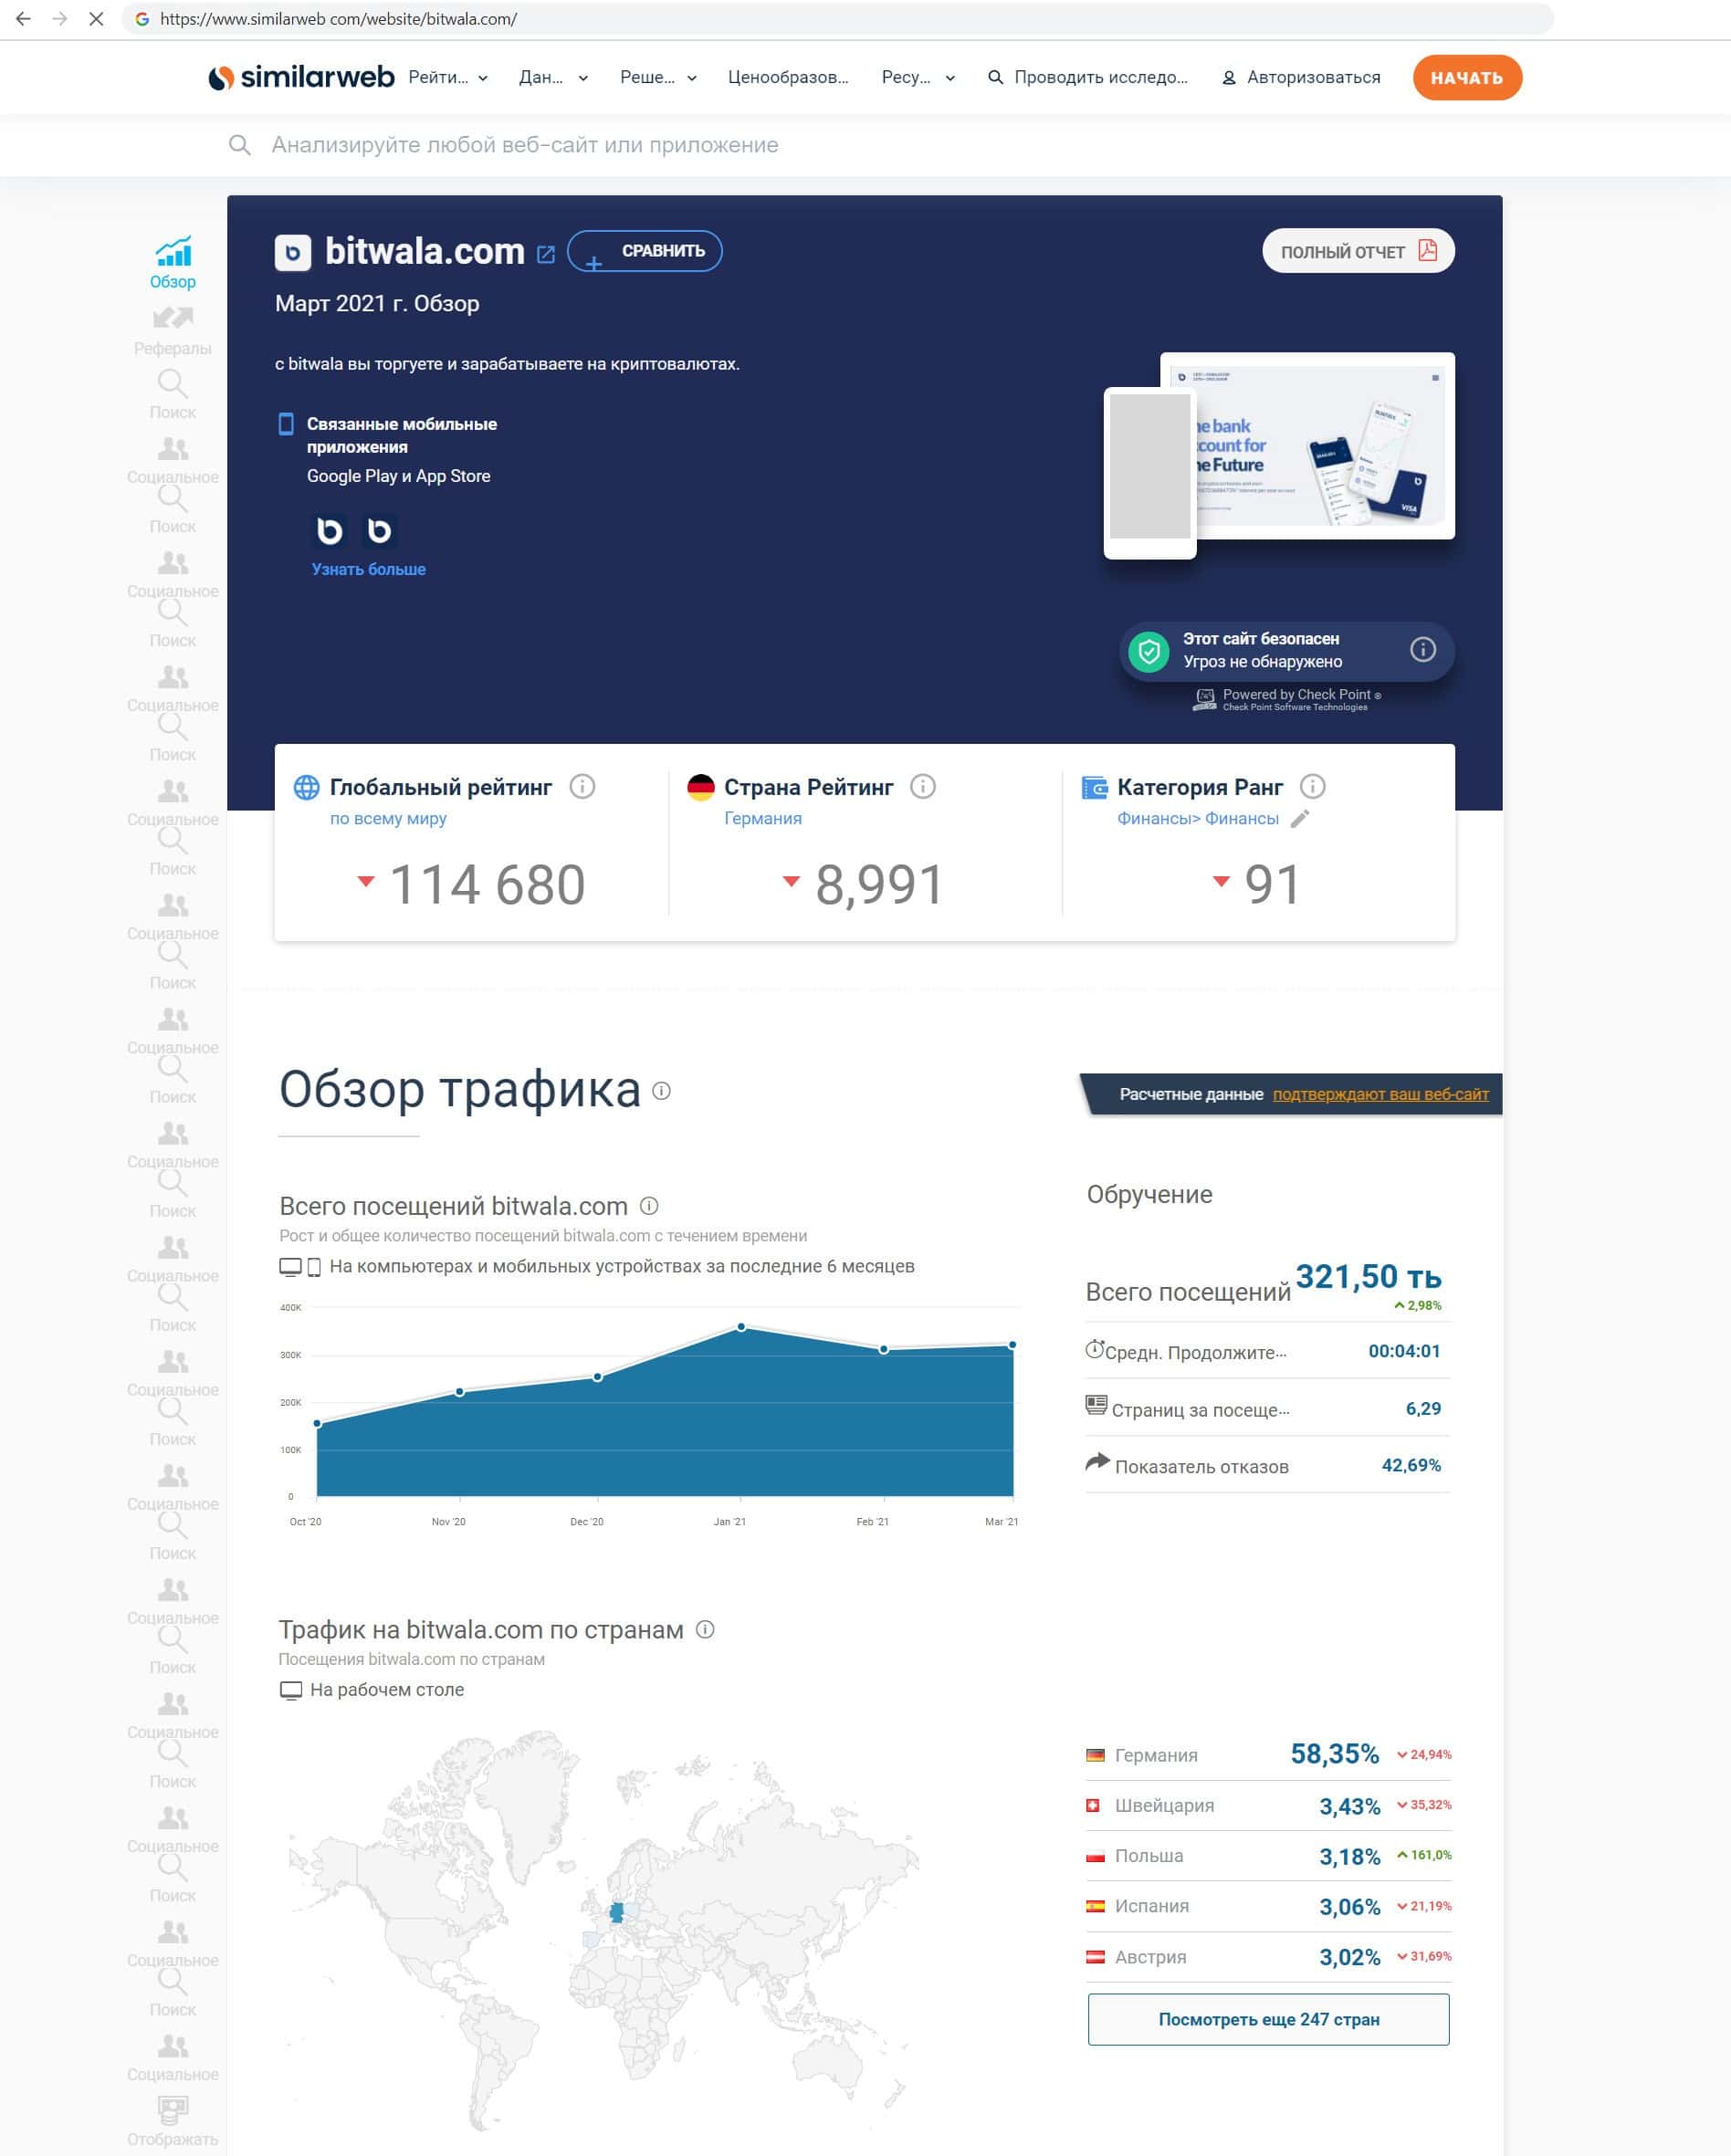Click the 321,50 тыс total visits value
The height and width of the screenshot is (2156, 1731).
pos(1368,1277)
